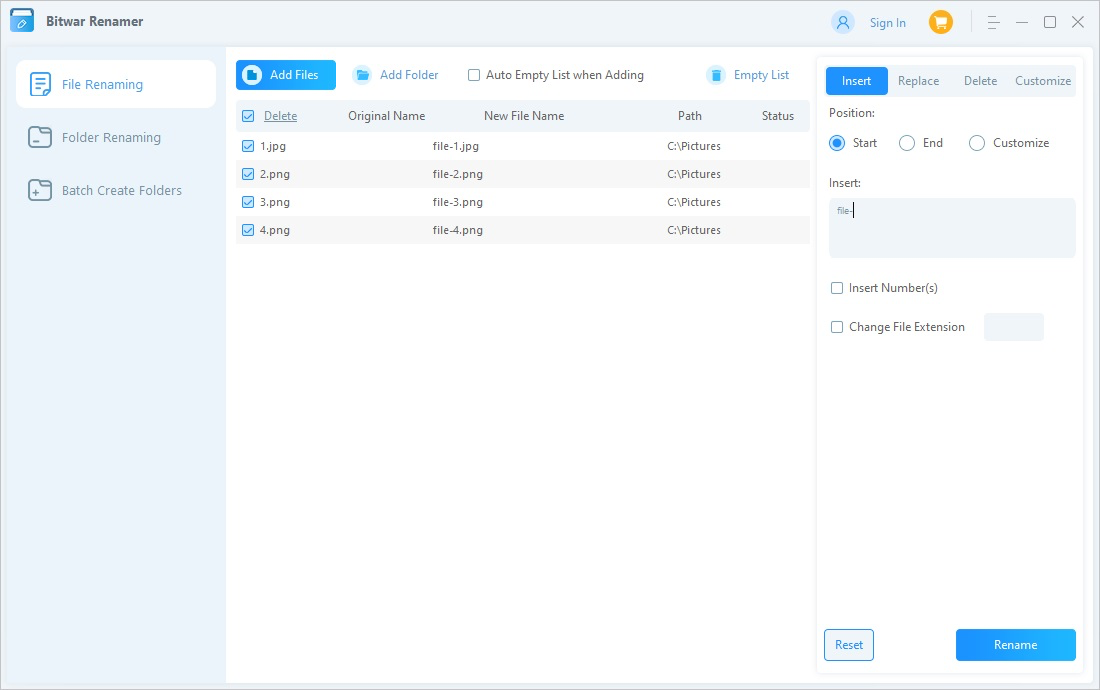This screenshot has width=1100, height=690.
Task: Select the End position radio button
Action: pyautogui.click(x=906, y=143)
